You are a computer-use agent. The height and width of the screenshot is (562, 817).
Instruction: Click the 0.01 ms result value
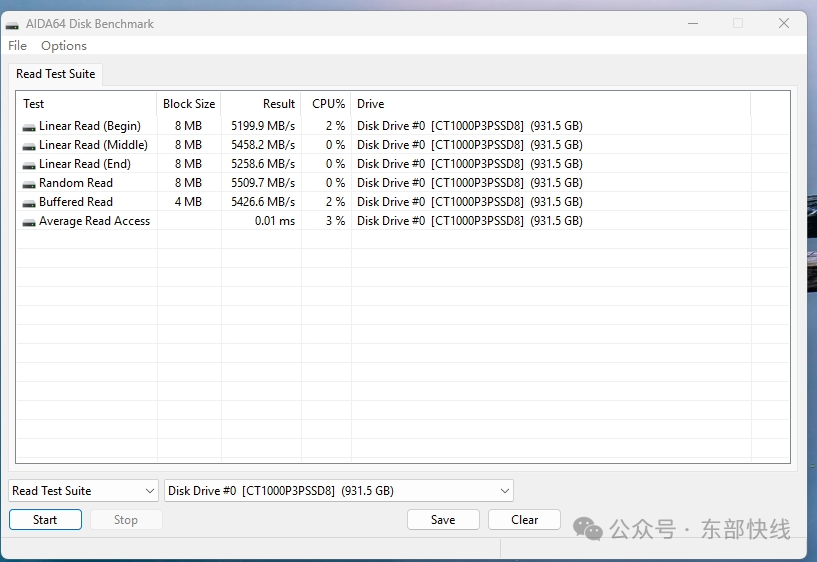point(275,221)
